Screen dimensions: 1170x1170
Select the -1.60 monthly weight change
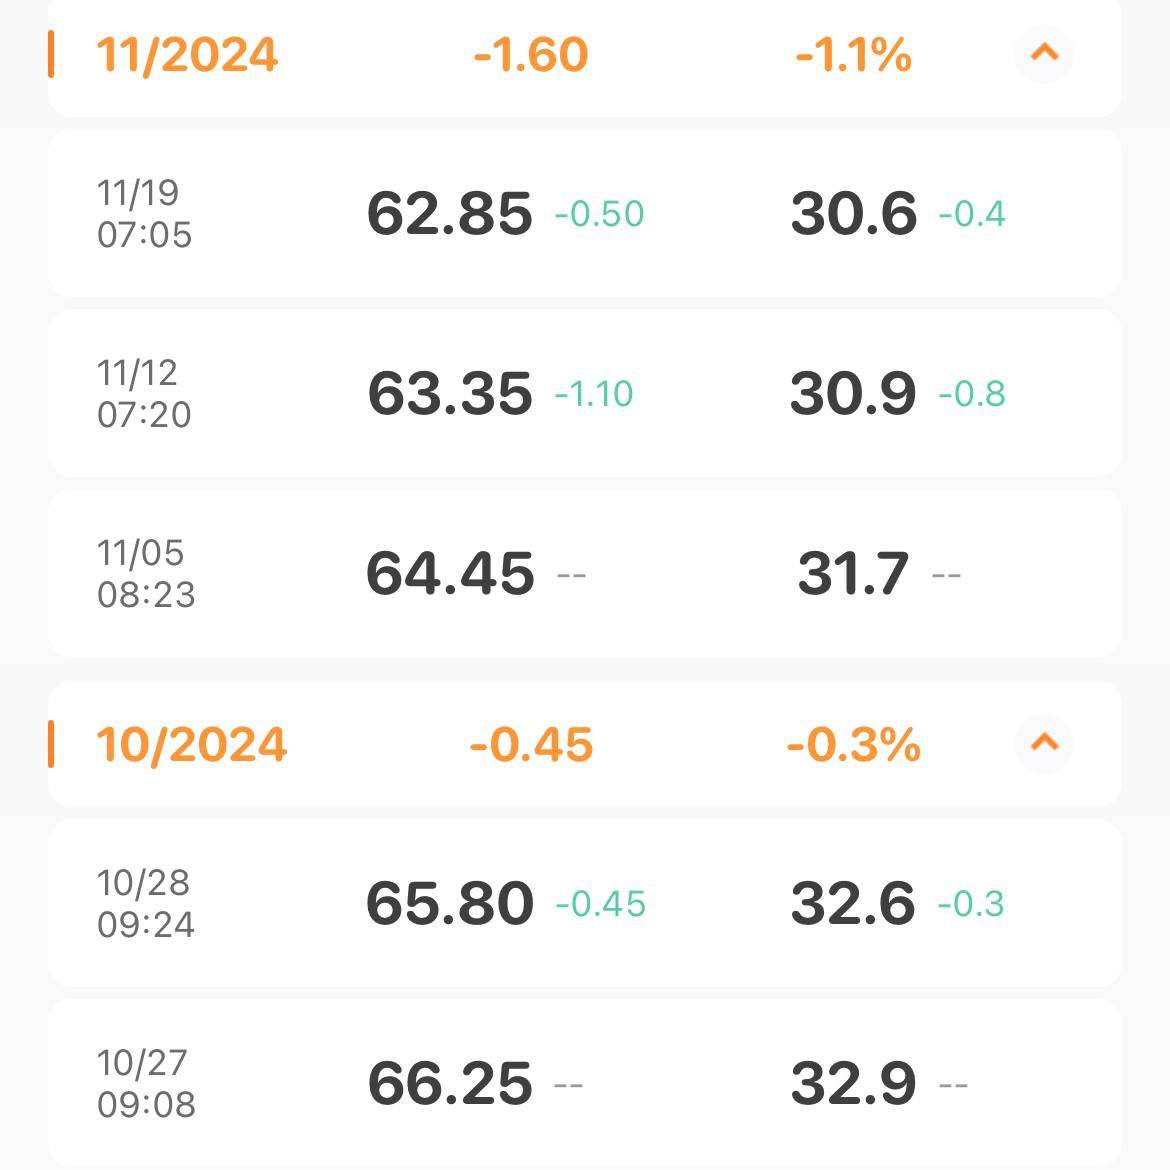pyautogui.click(x=531, y=54)
